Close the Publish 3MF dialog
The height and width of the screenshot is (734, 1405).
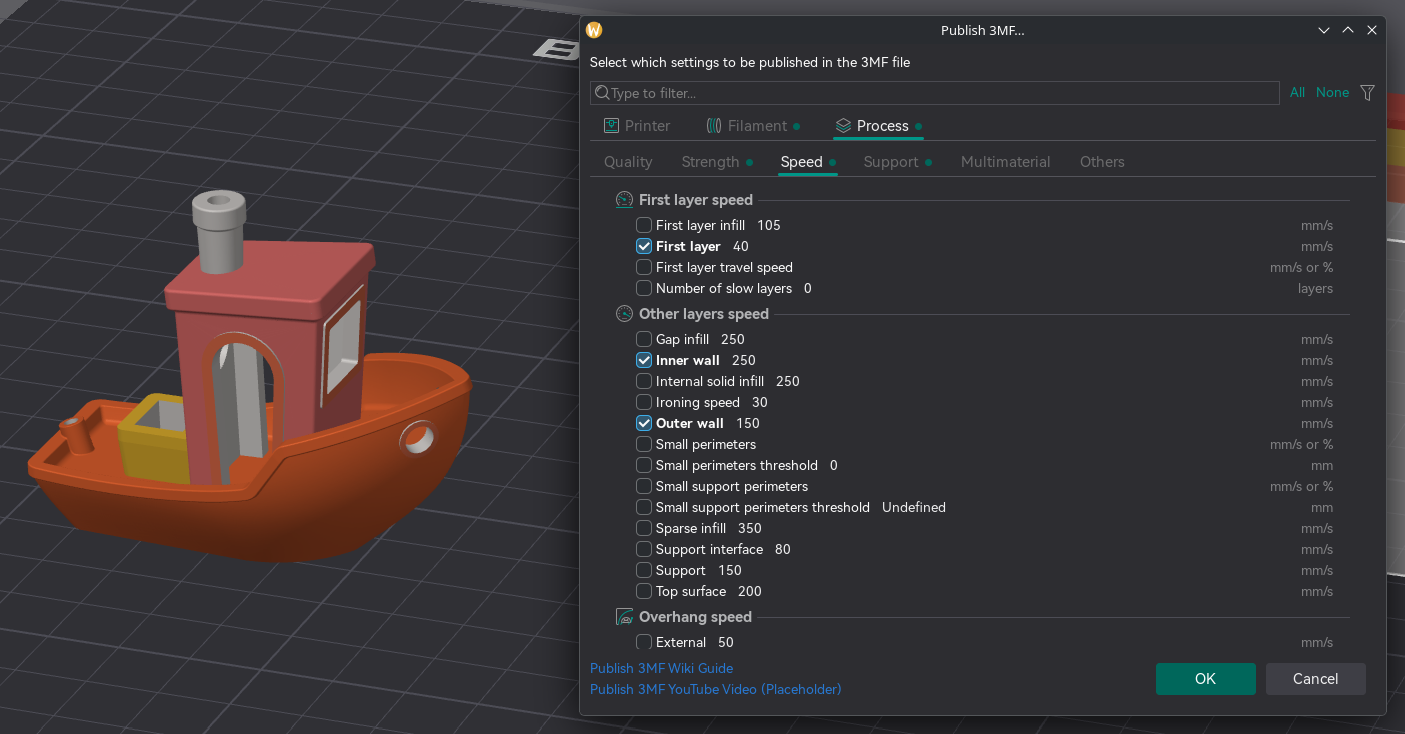click(x=1372, y=30)
